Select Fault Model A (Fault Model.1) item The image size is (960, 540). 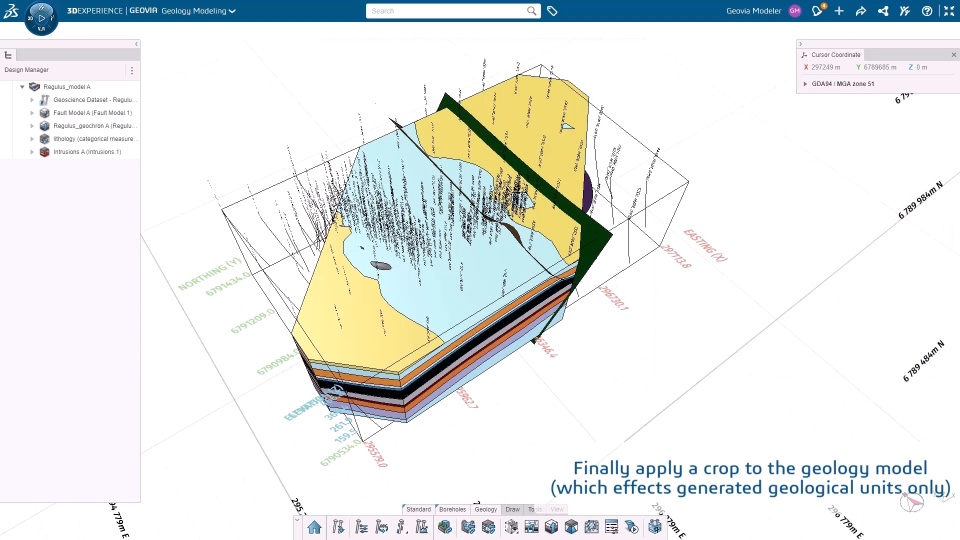[x=92, y=113]
